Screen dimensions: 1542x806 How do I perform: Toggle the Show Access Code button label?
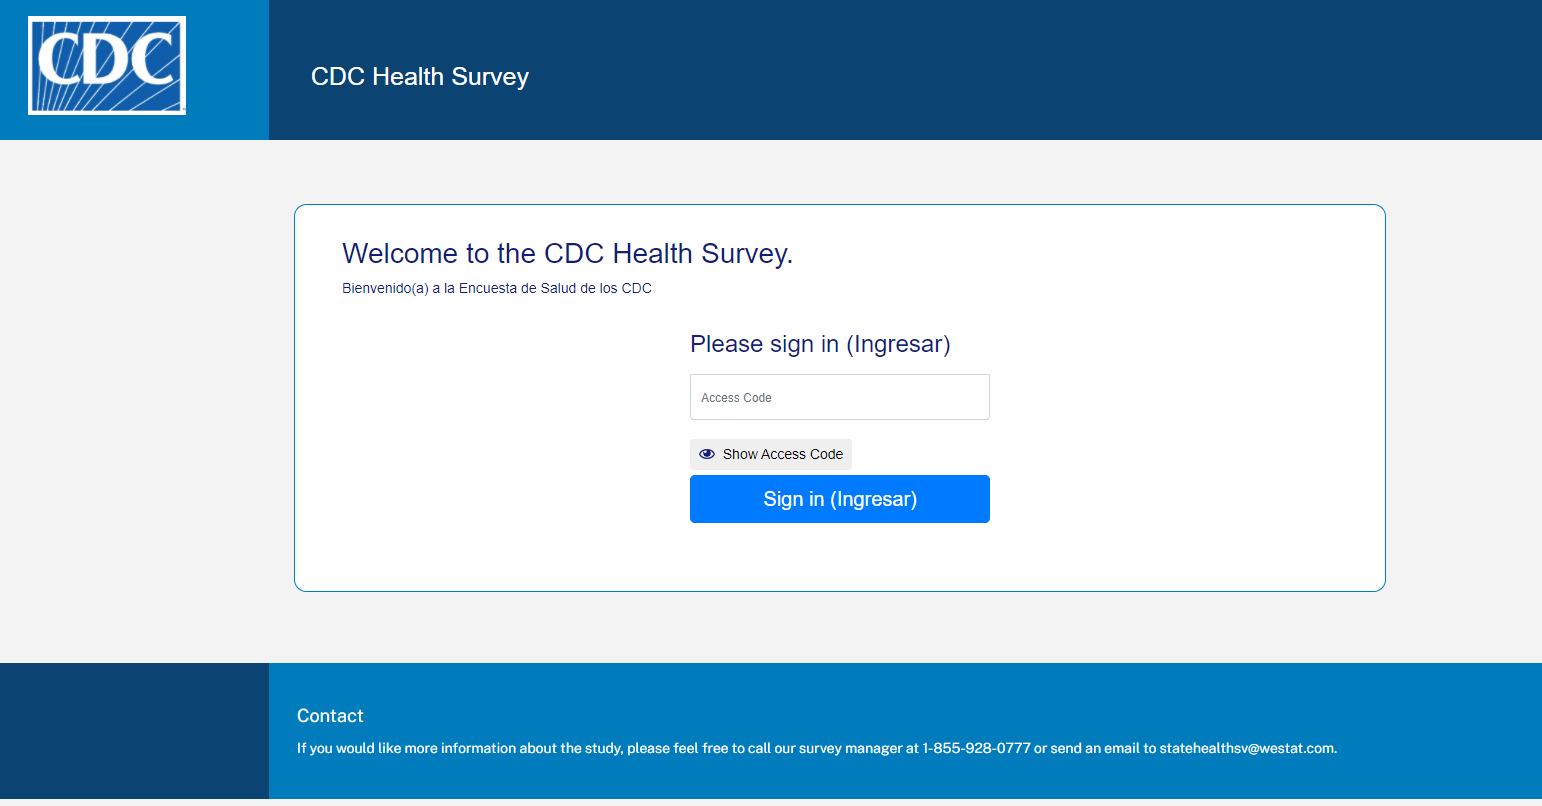click(x=782, y=454)
